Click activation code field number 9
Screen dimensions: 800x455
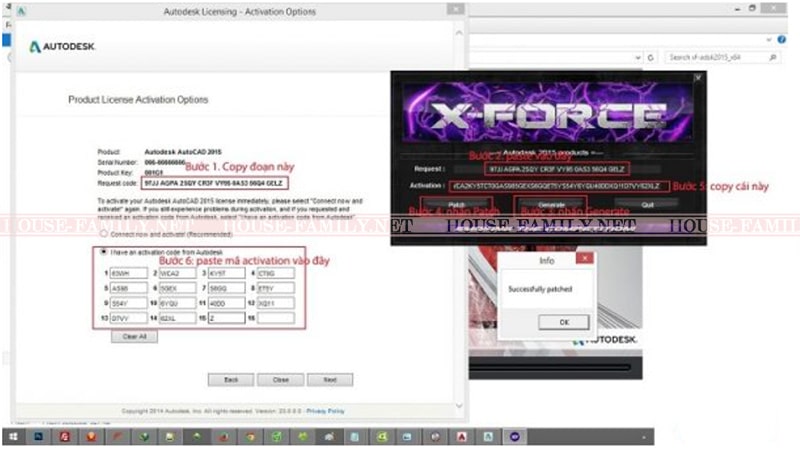(x=129, y=303)
